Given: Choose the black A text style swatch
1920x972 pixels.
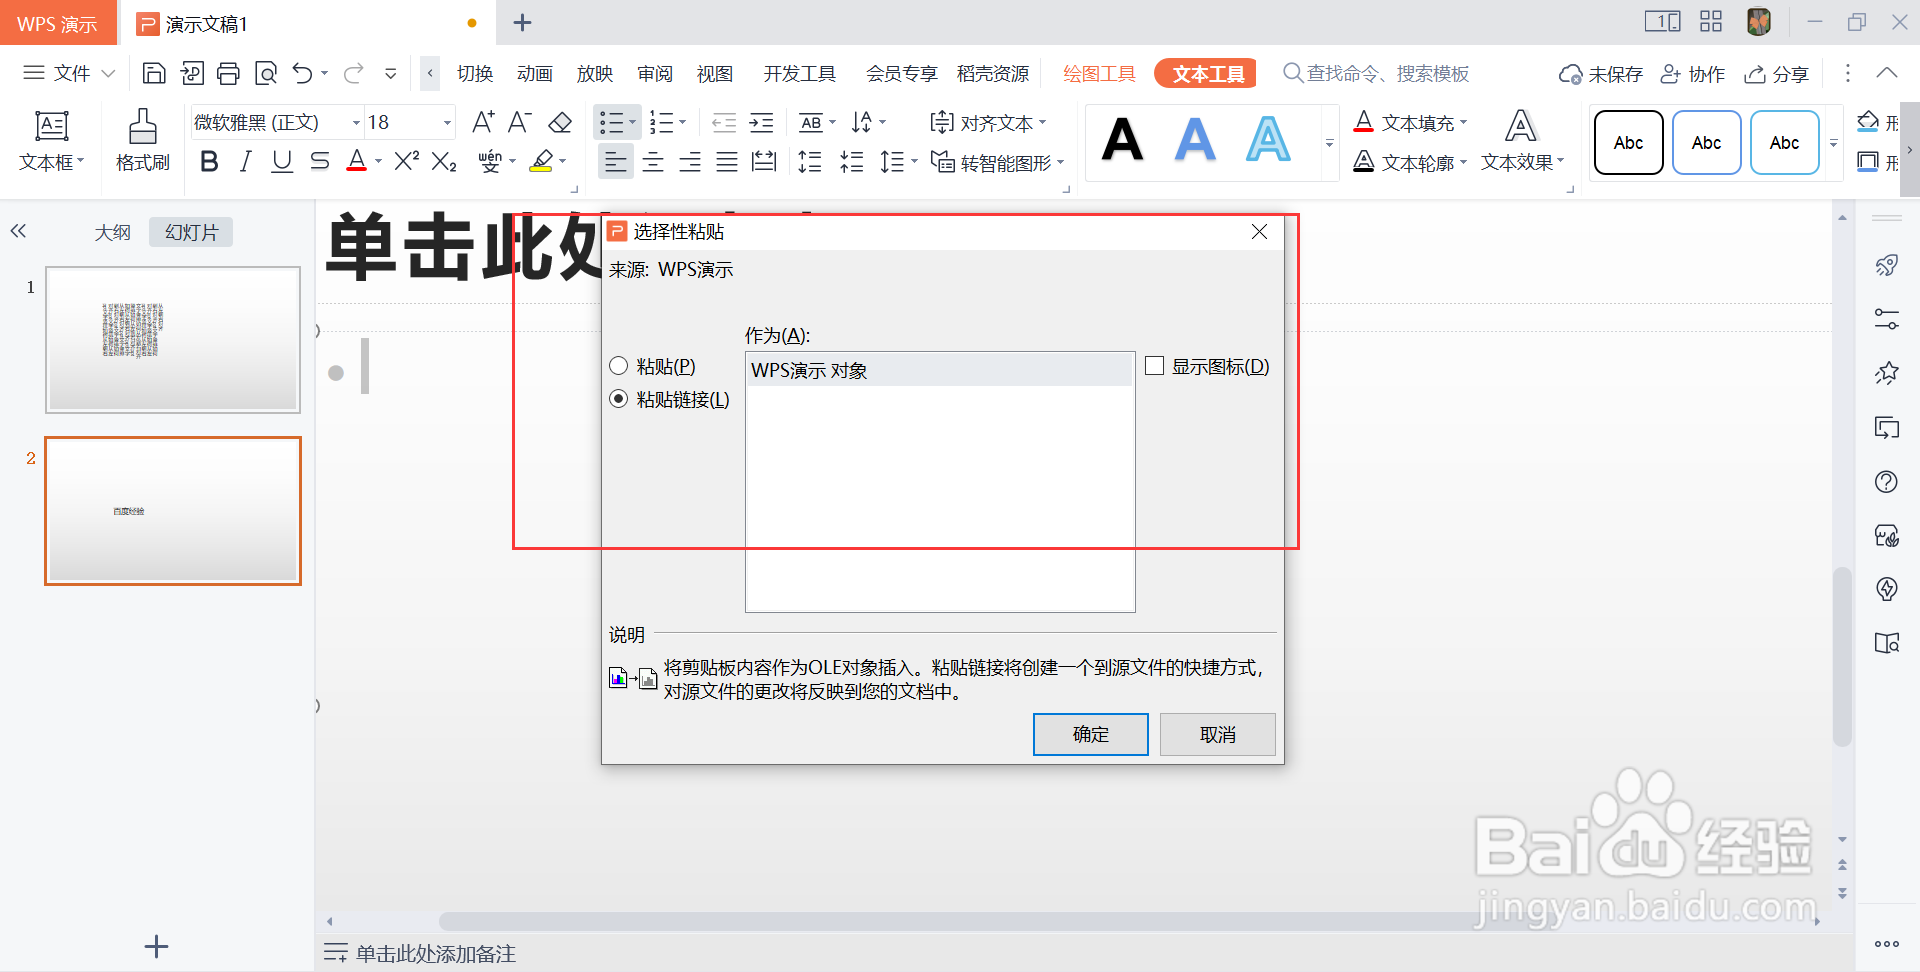Looking at the screenshot, I should tap(1122, 140).
